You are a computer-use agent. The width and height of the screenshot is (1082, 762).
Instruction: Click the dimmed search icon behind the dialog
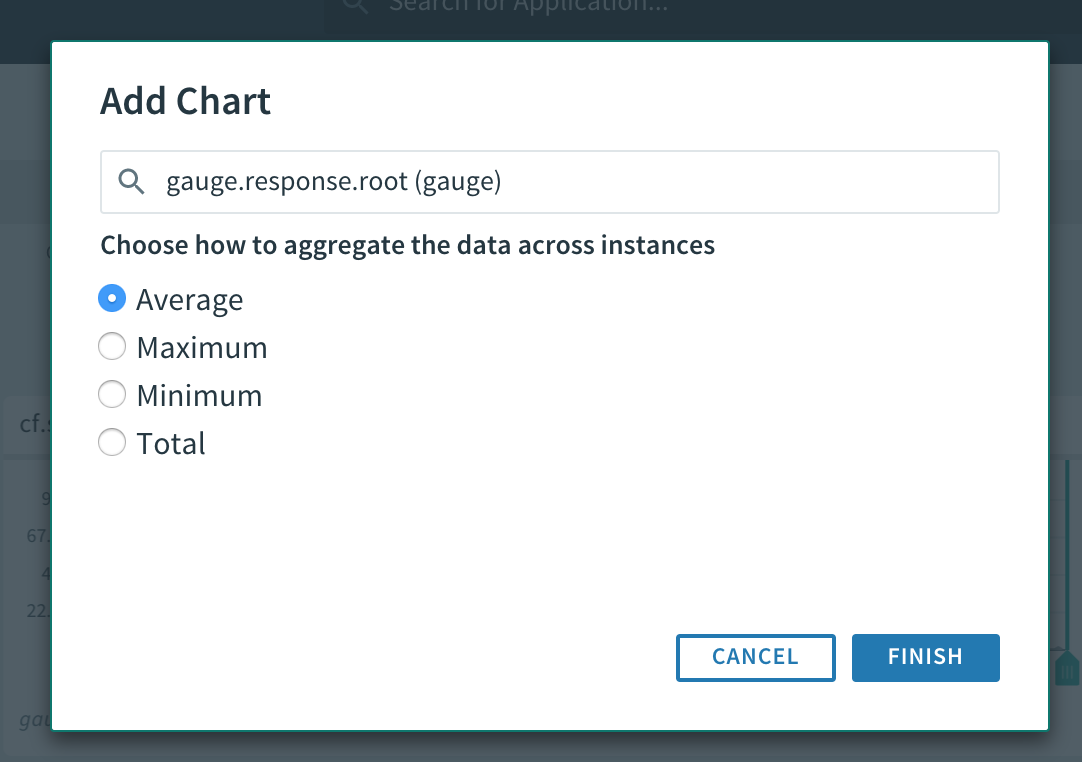tap(355, 5)
